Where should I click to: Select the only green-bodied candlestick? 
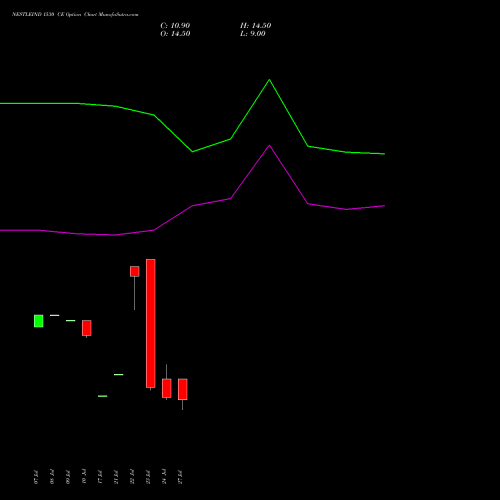coord(39,321)
